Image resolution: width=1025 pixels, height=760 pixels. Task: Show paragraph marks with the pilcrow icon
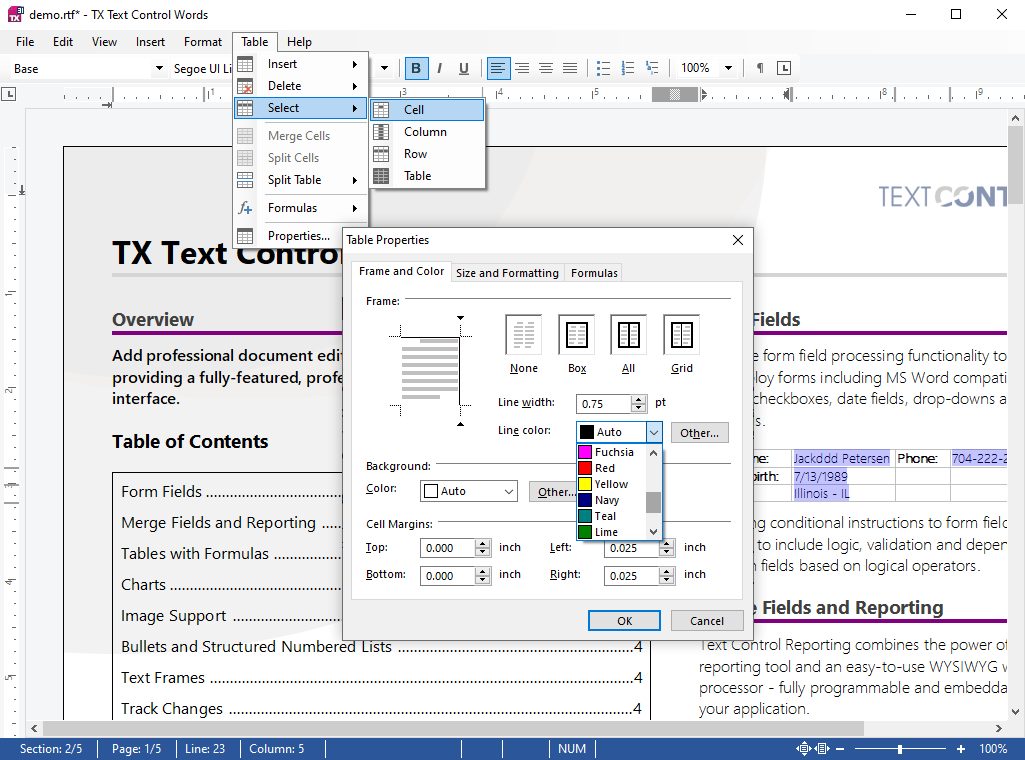(761, 68)
